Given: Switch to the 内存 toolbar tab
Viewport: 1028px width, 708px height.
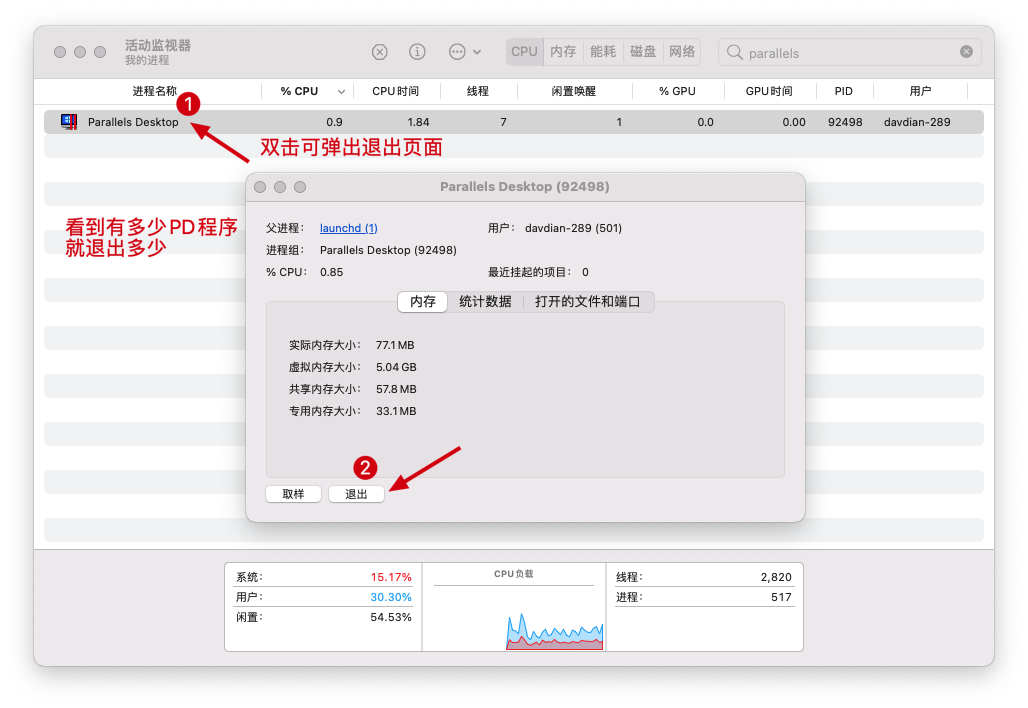Looking at the screenshot, I should [x=563, y=52].
